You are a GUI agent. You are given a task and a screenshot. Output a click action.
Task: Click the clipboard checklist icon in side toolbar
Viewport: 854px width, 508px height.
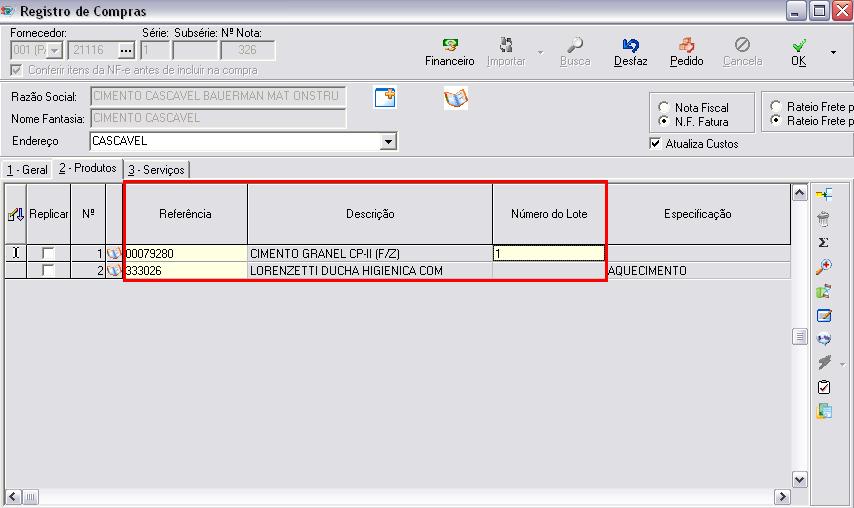(824, 387)
